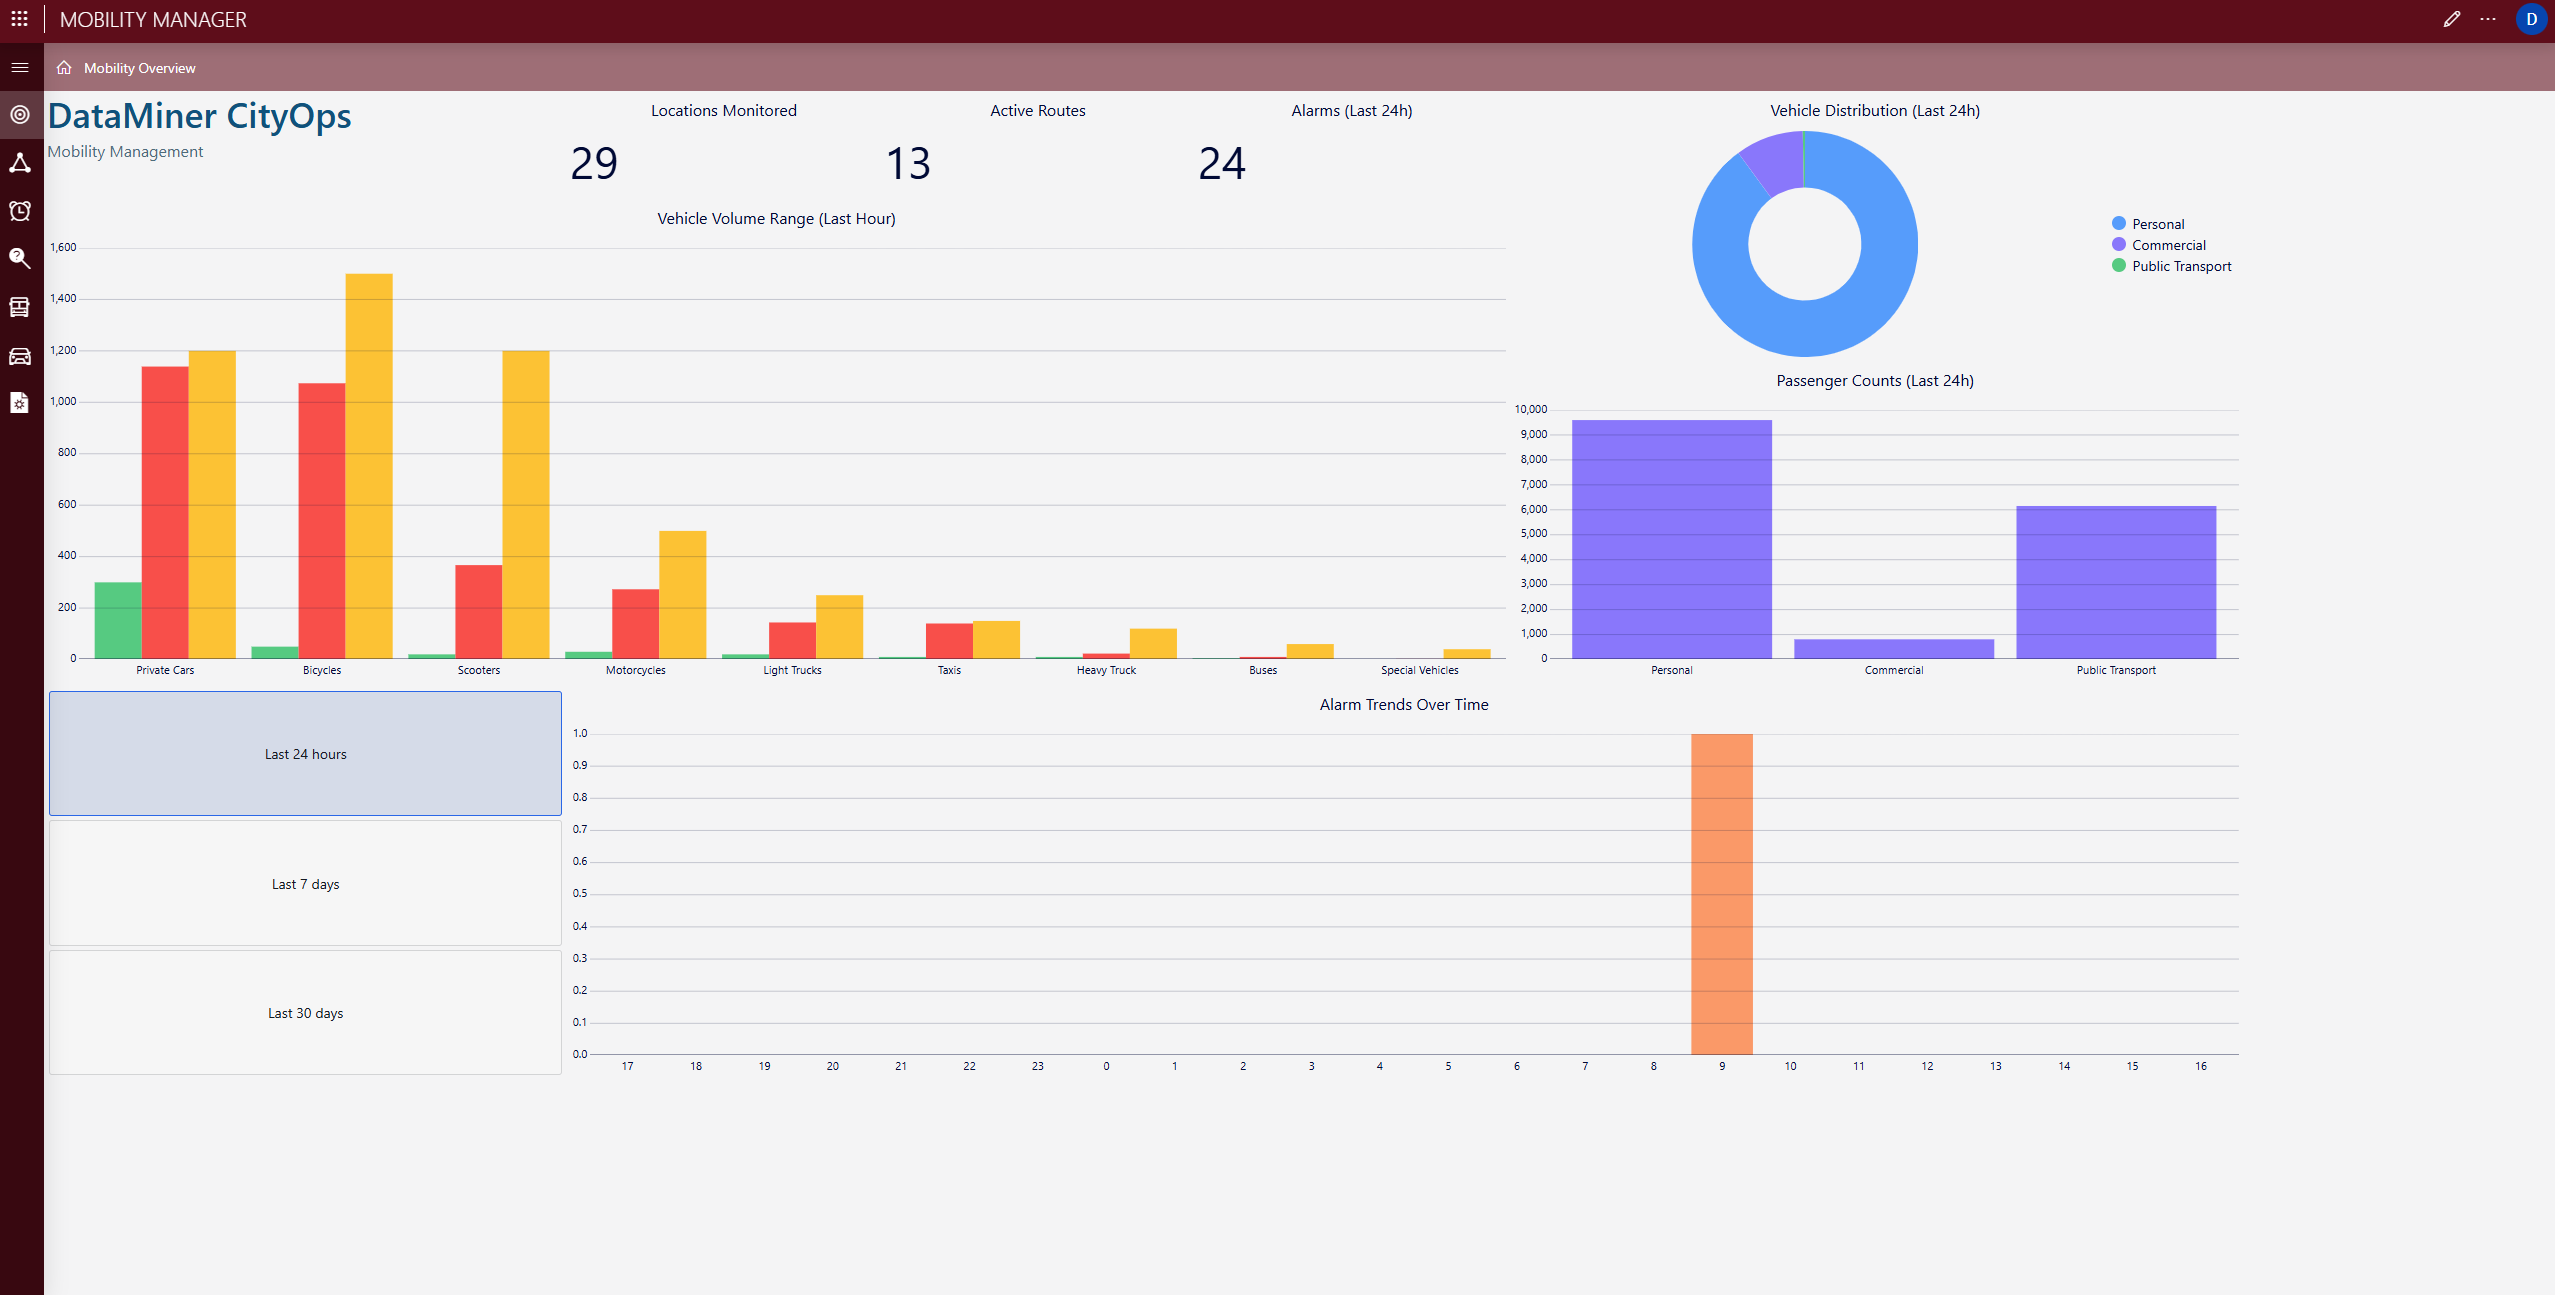Open the triangle network nodes page
Image resolution: width=2555 pixels, height=1295 pixels.
coord(19,163)
